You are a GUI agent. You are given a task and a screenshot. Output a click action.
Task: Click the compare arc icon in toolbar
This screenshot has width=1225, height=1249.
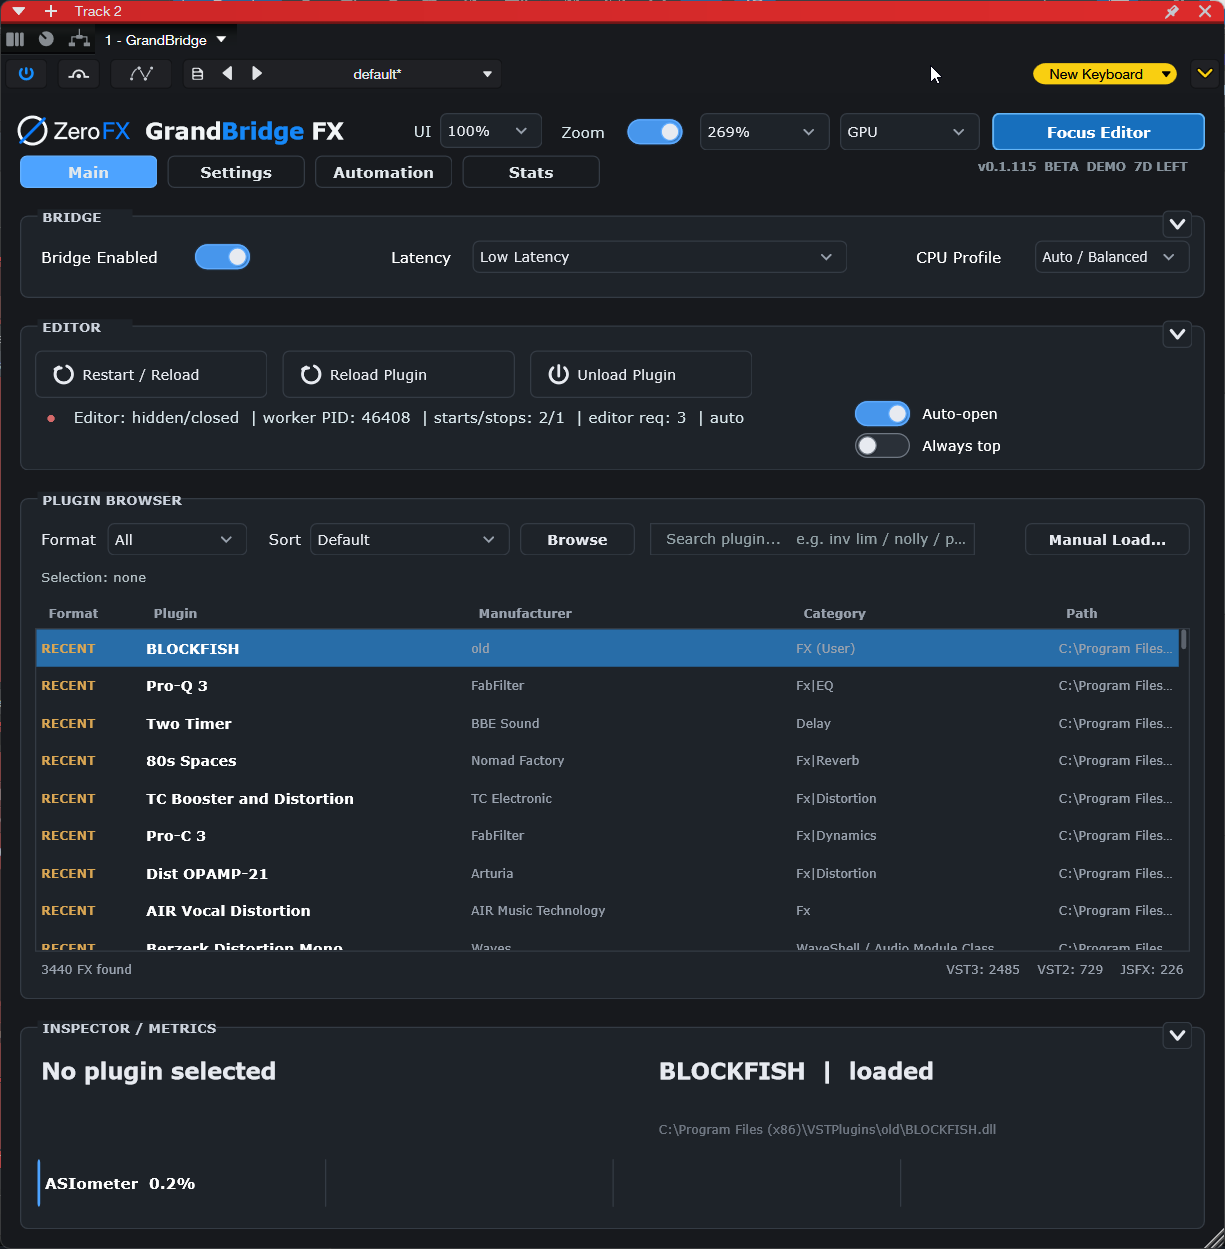click(x=79, y=73)
